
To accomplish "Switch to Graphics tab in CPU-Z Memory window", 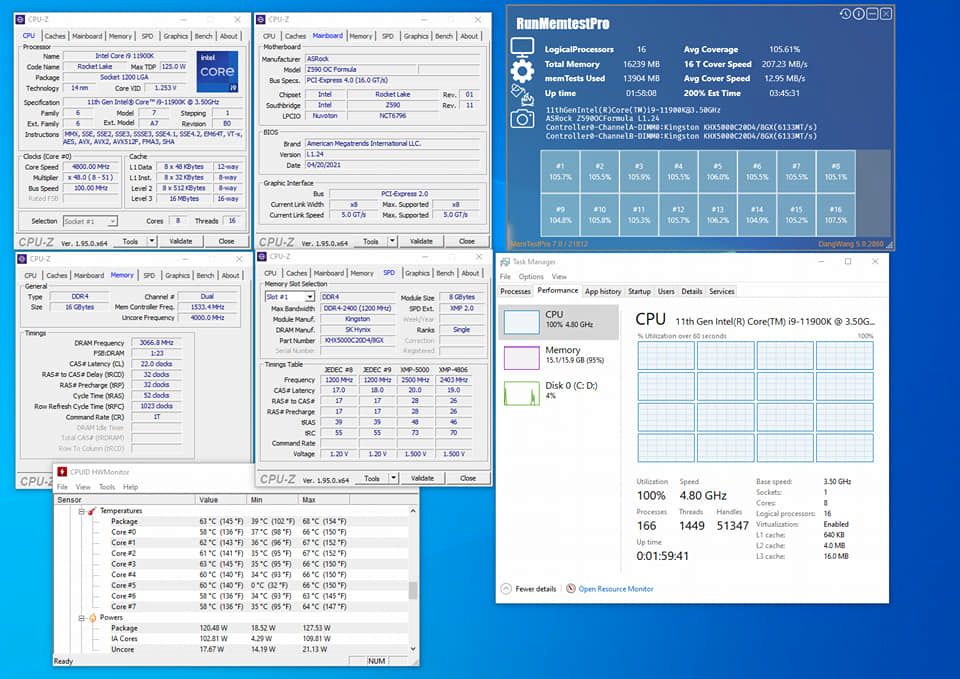I will [x=178, y=276].
